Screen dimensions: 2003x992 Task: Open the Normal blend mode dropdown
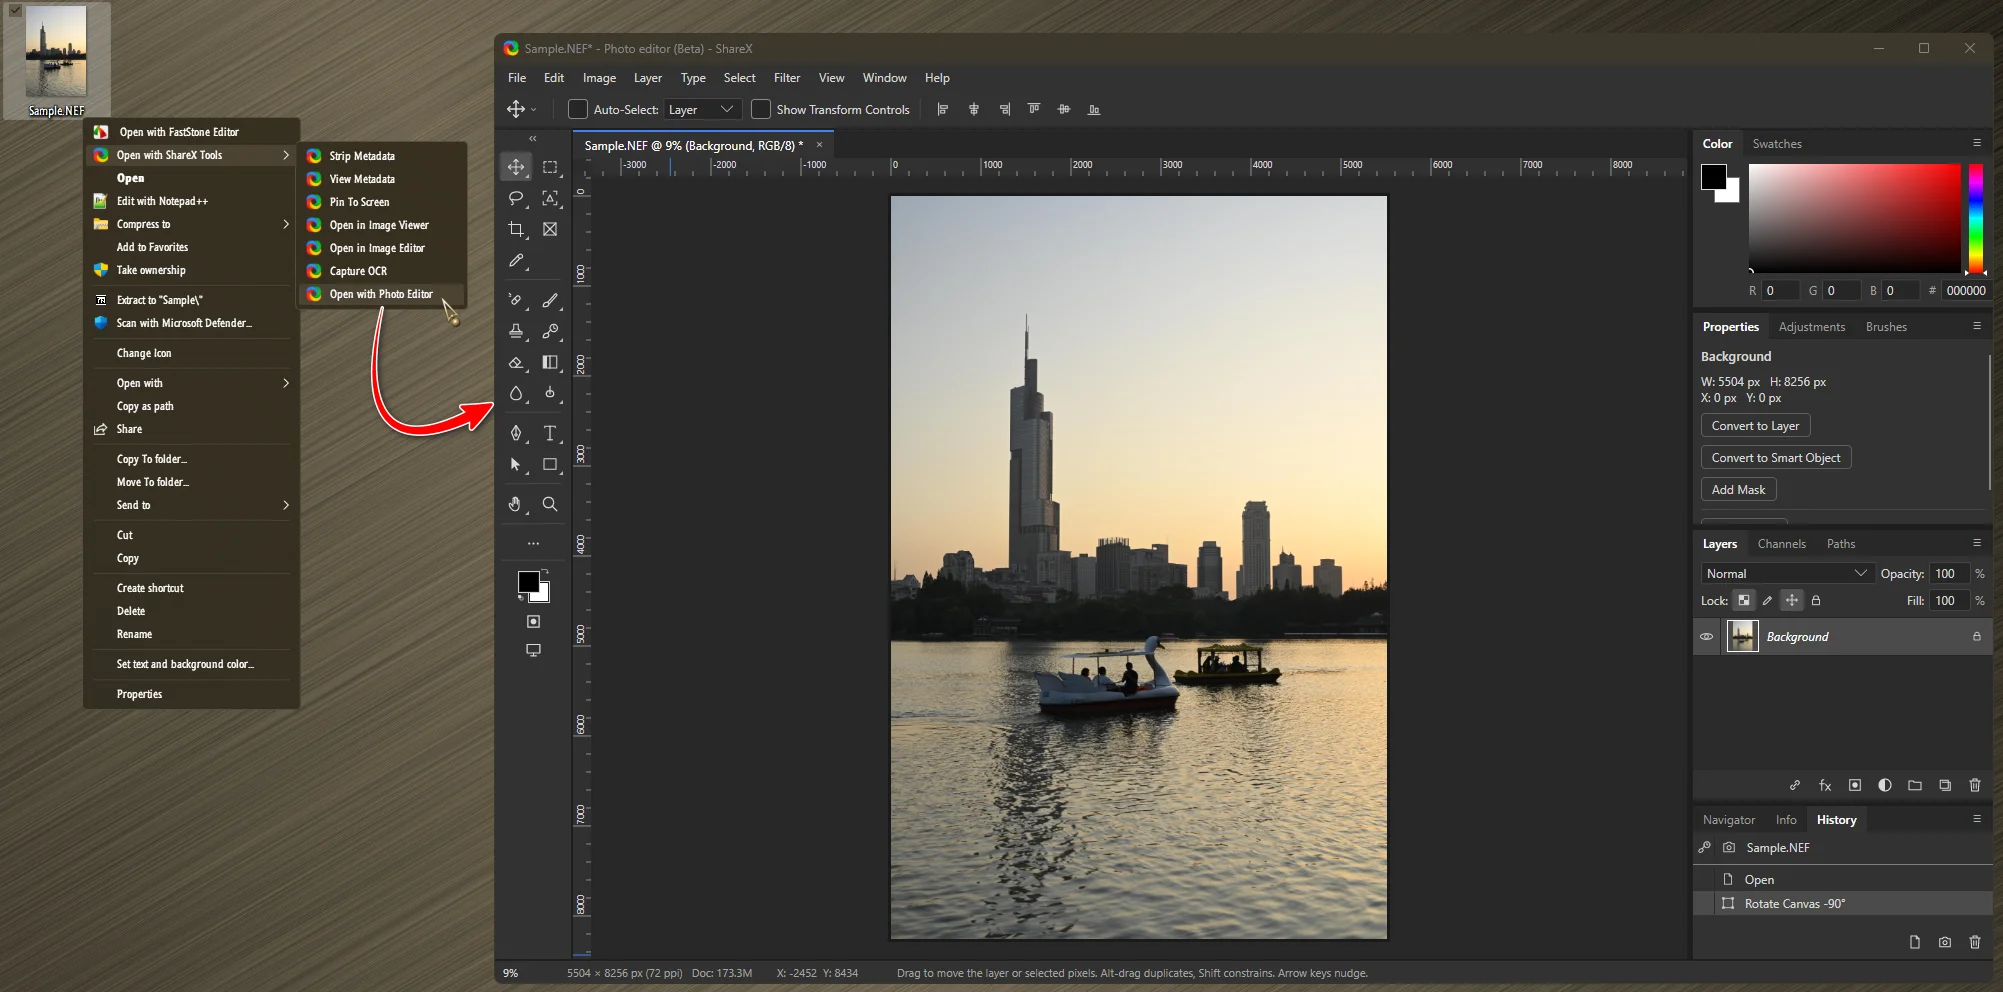(1786, 573)
